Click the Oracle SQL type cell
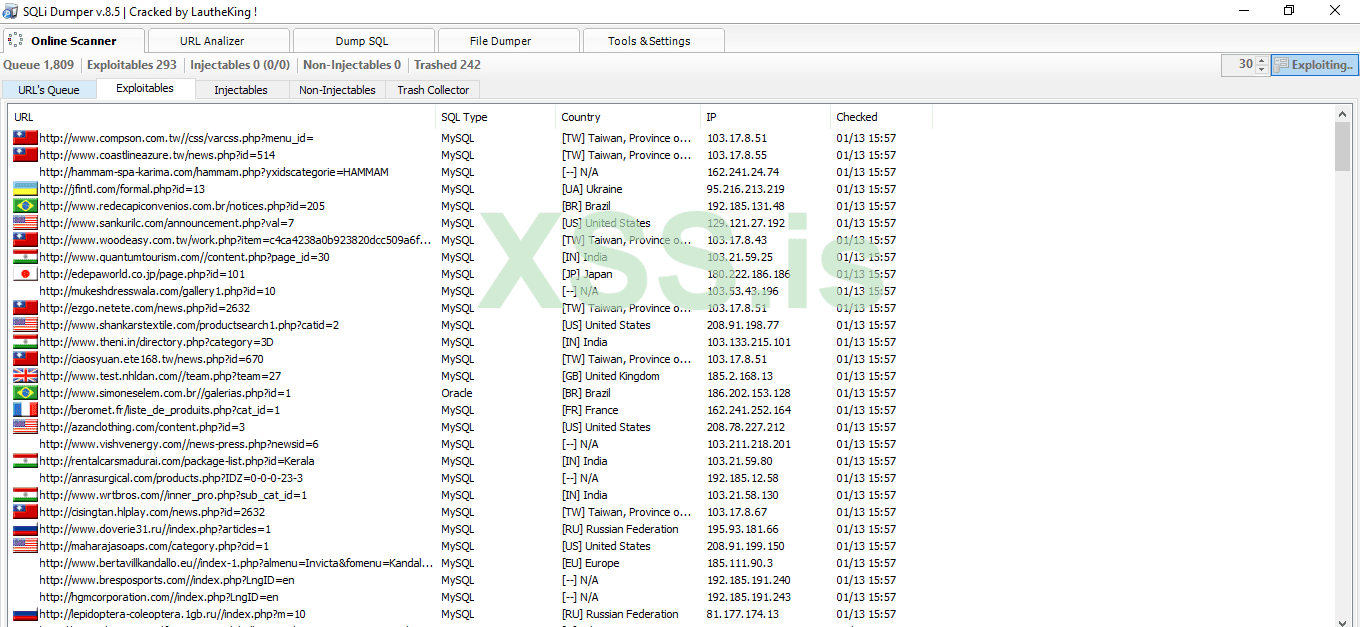Screen dimensions: 1360x627 (x=457, y=393)
